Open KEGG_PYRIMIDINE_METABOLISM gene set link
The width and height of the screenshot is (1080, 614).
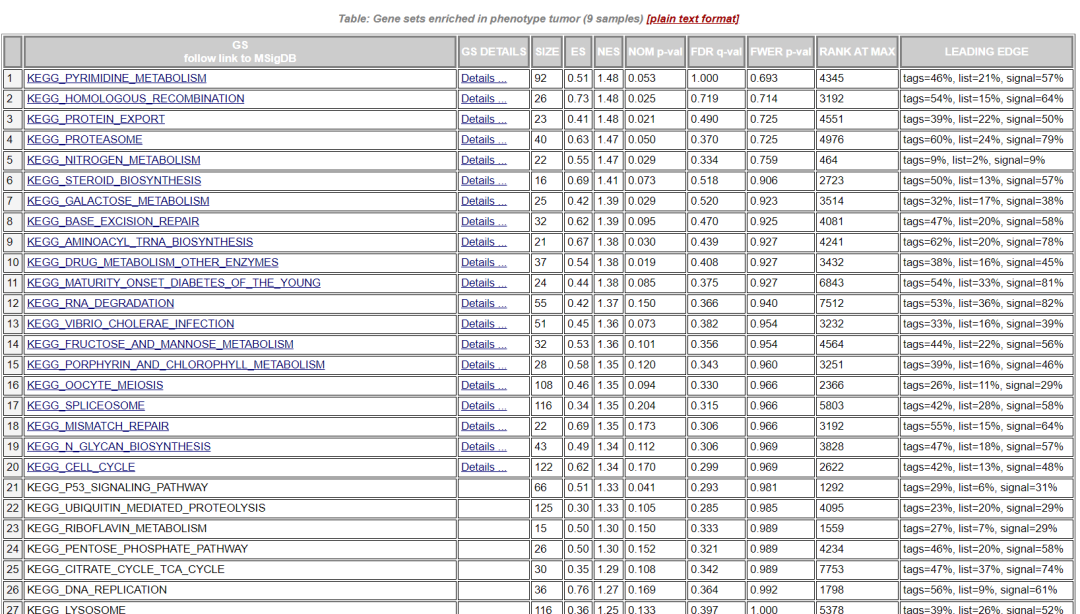116,79
